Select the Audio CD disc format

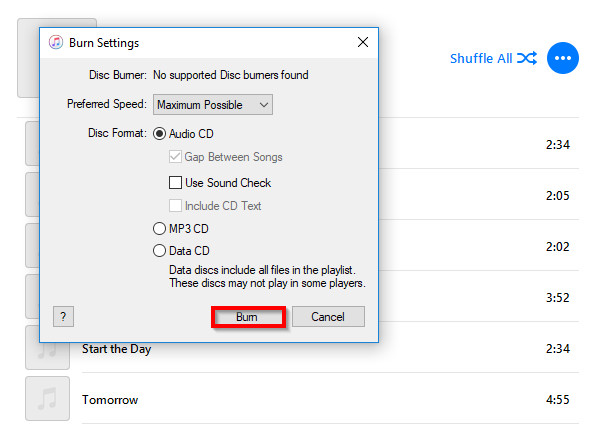tap(160, 133)
